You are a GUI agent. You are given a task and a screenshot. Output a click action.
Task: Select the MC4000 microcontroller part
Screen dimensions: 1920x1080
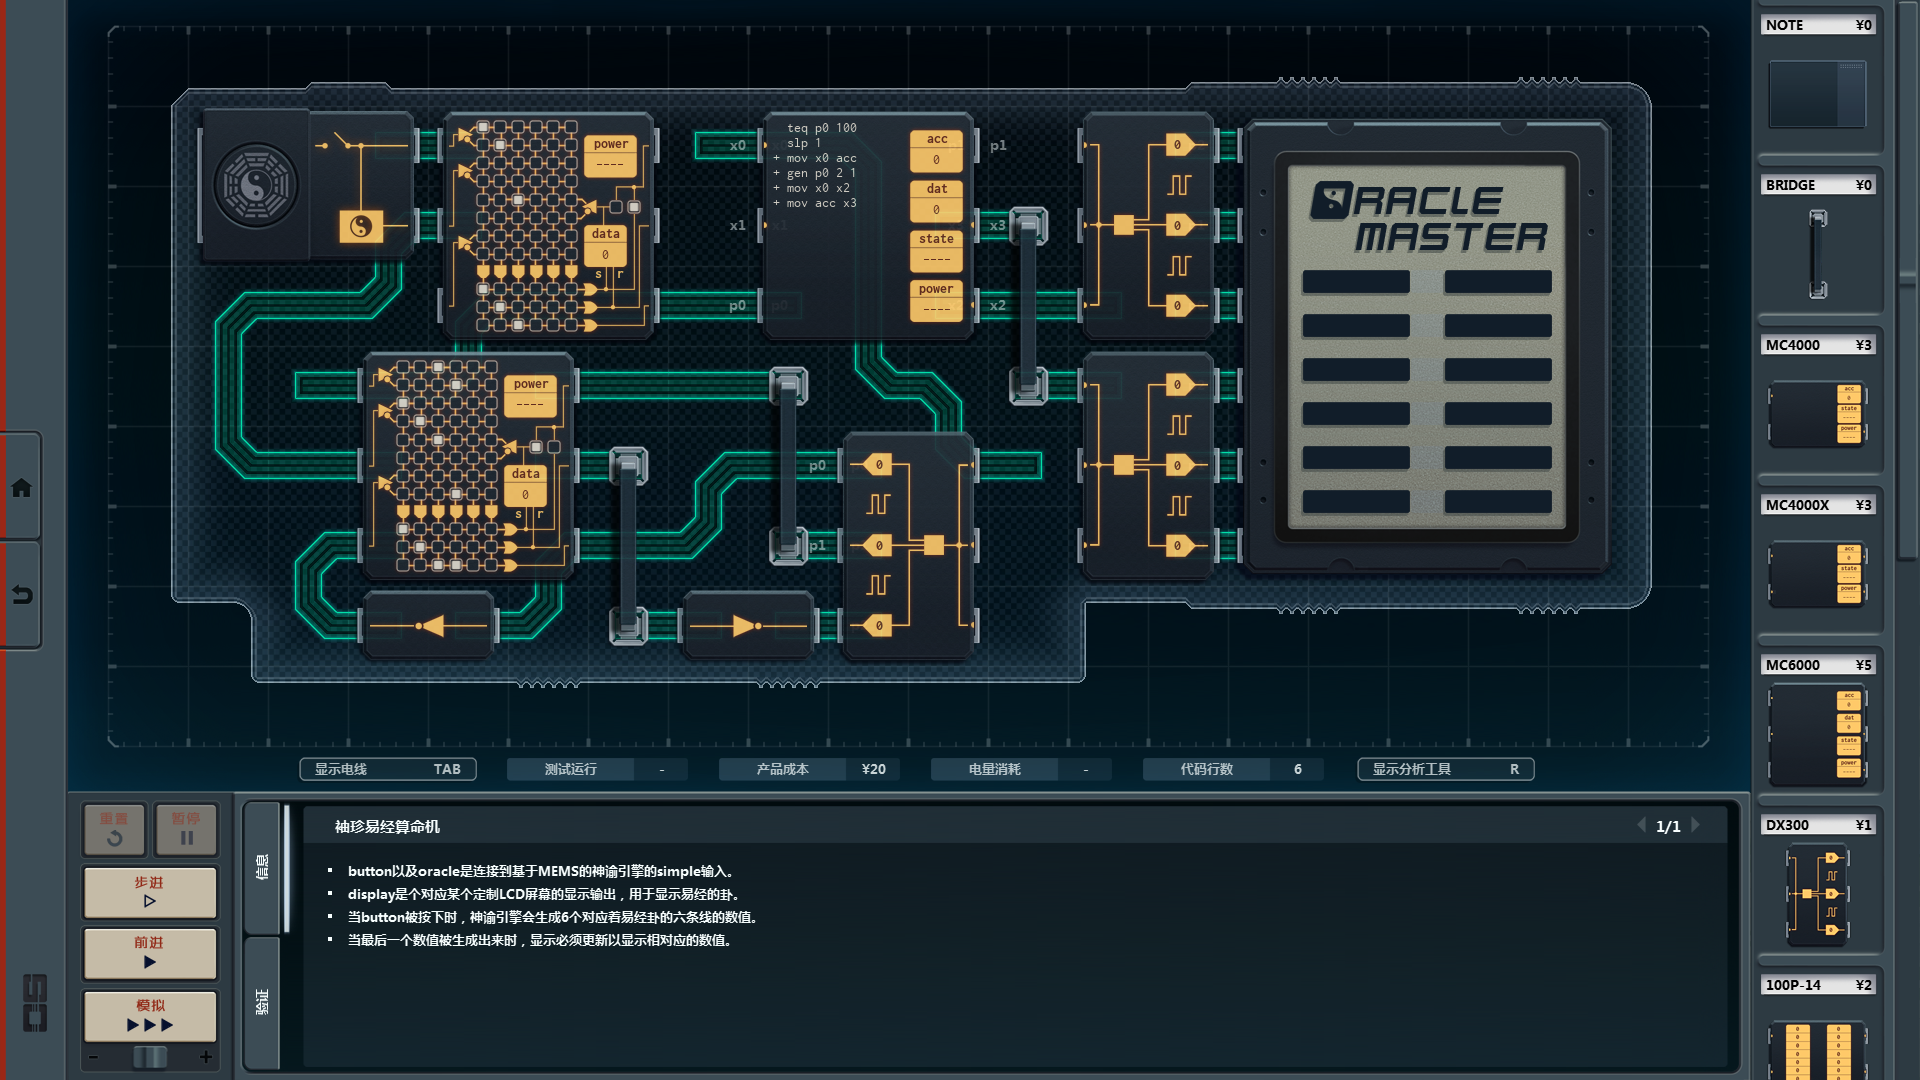(1817, 412)
